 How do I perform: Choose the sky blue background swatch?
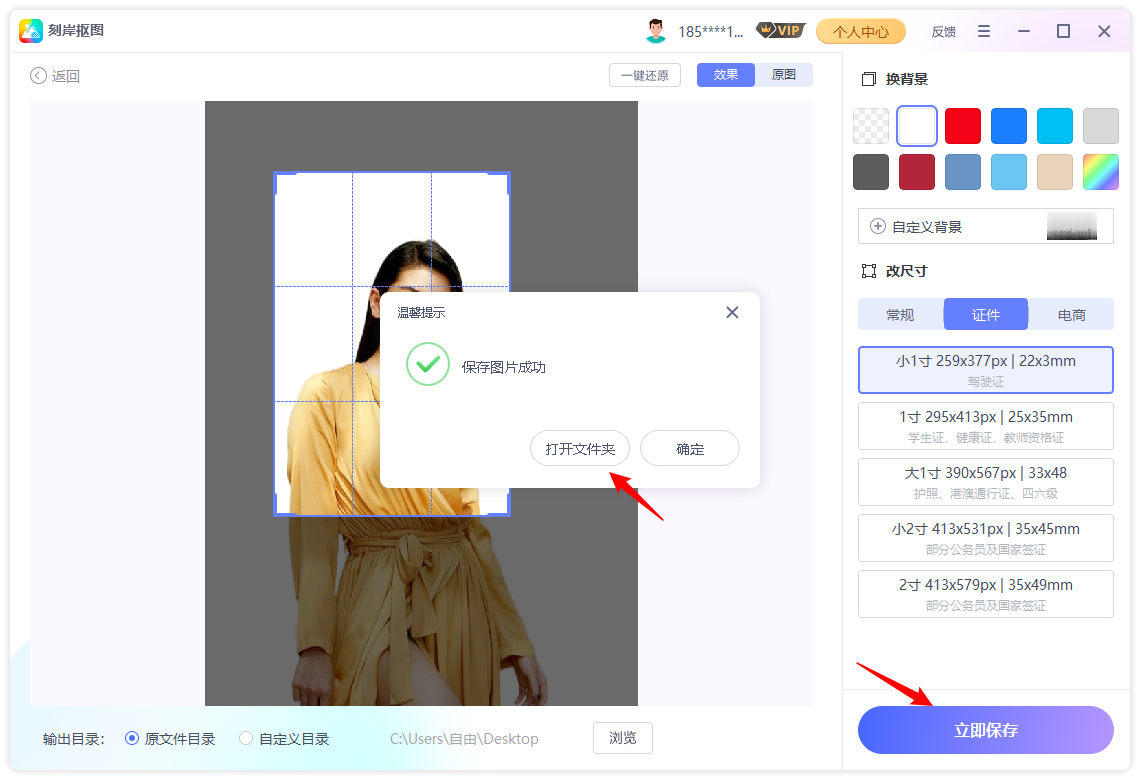[x=1009, y=172]
